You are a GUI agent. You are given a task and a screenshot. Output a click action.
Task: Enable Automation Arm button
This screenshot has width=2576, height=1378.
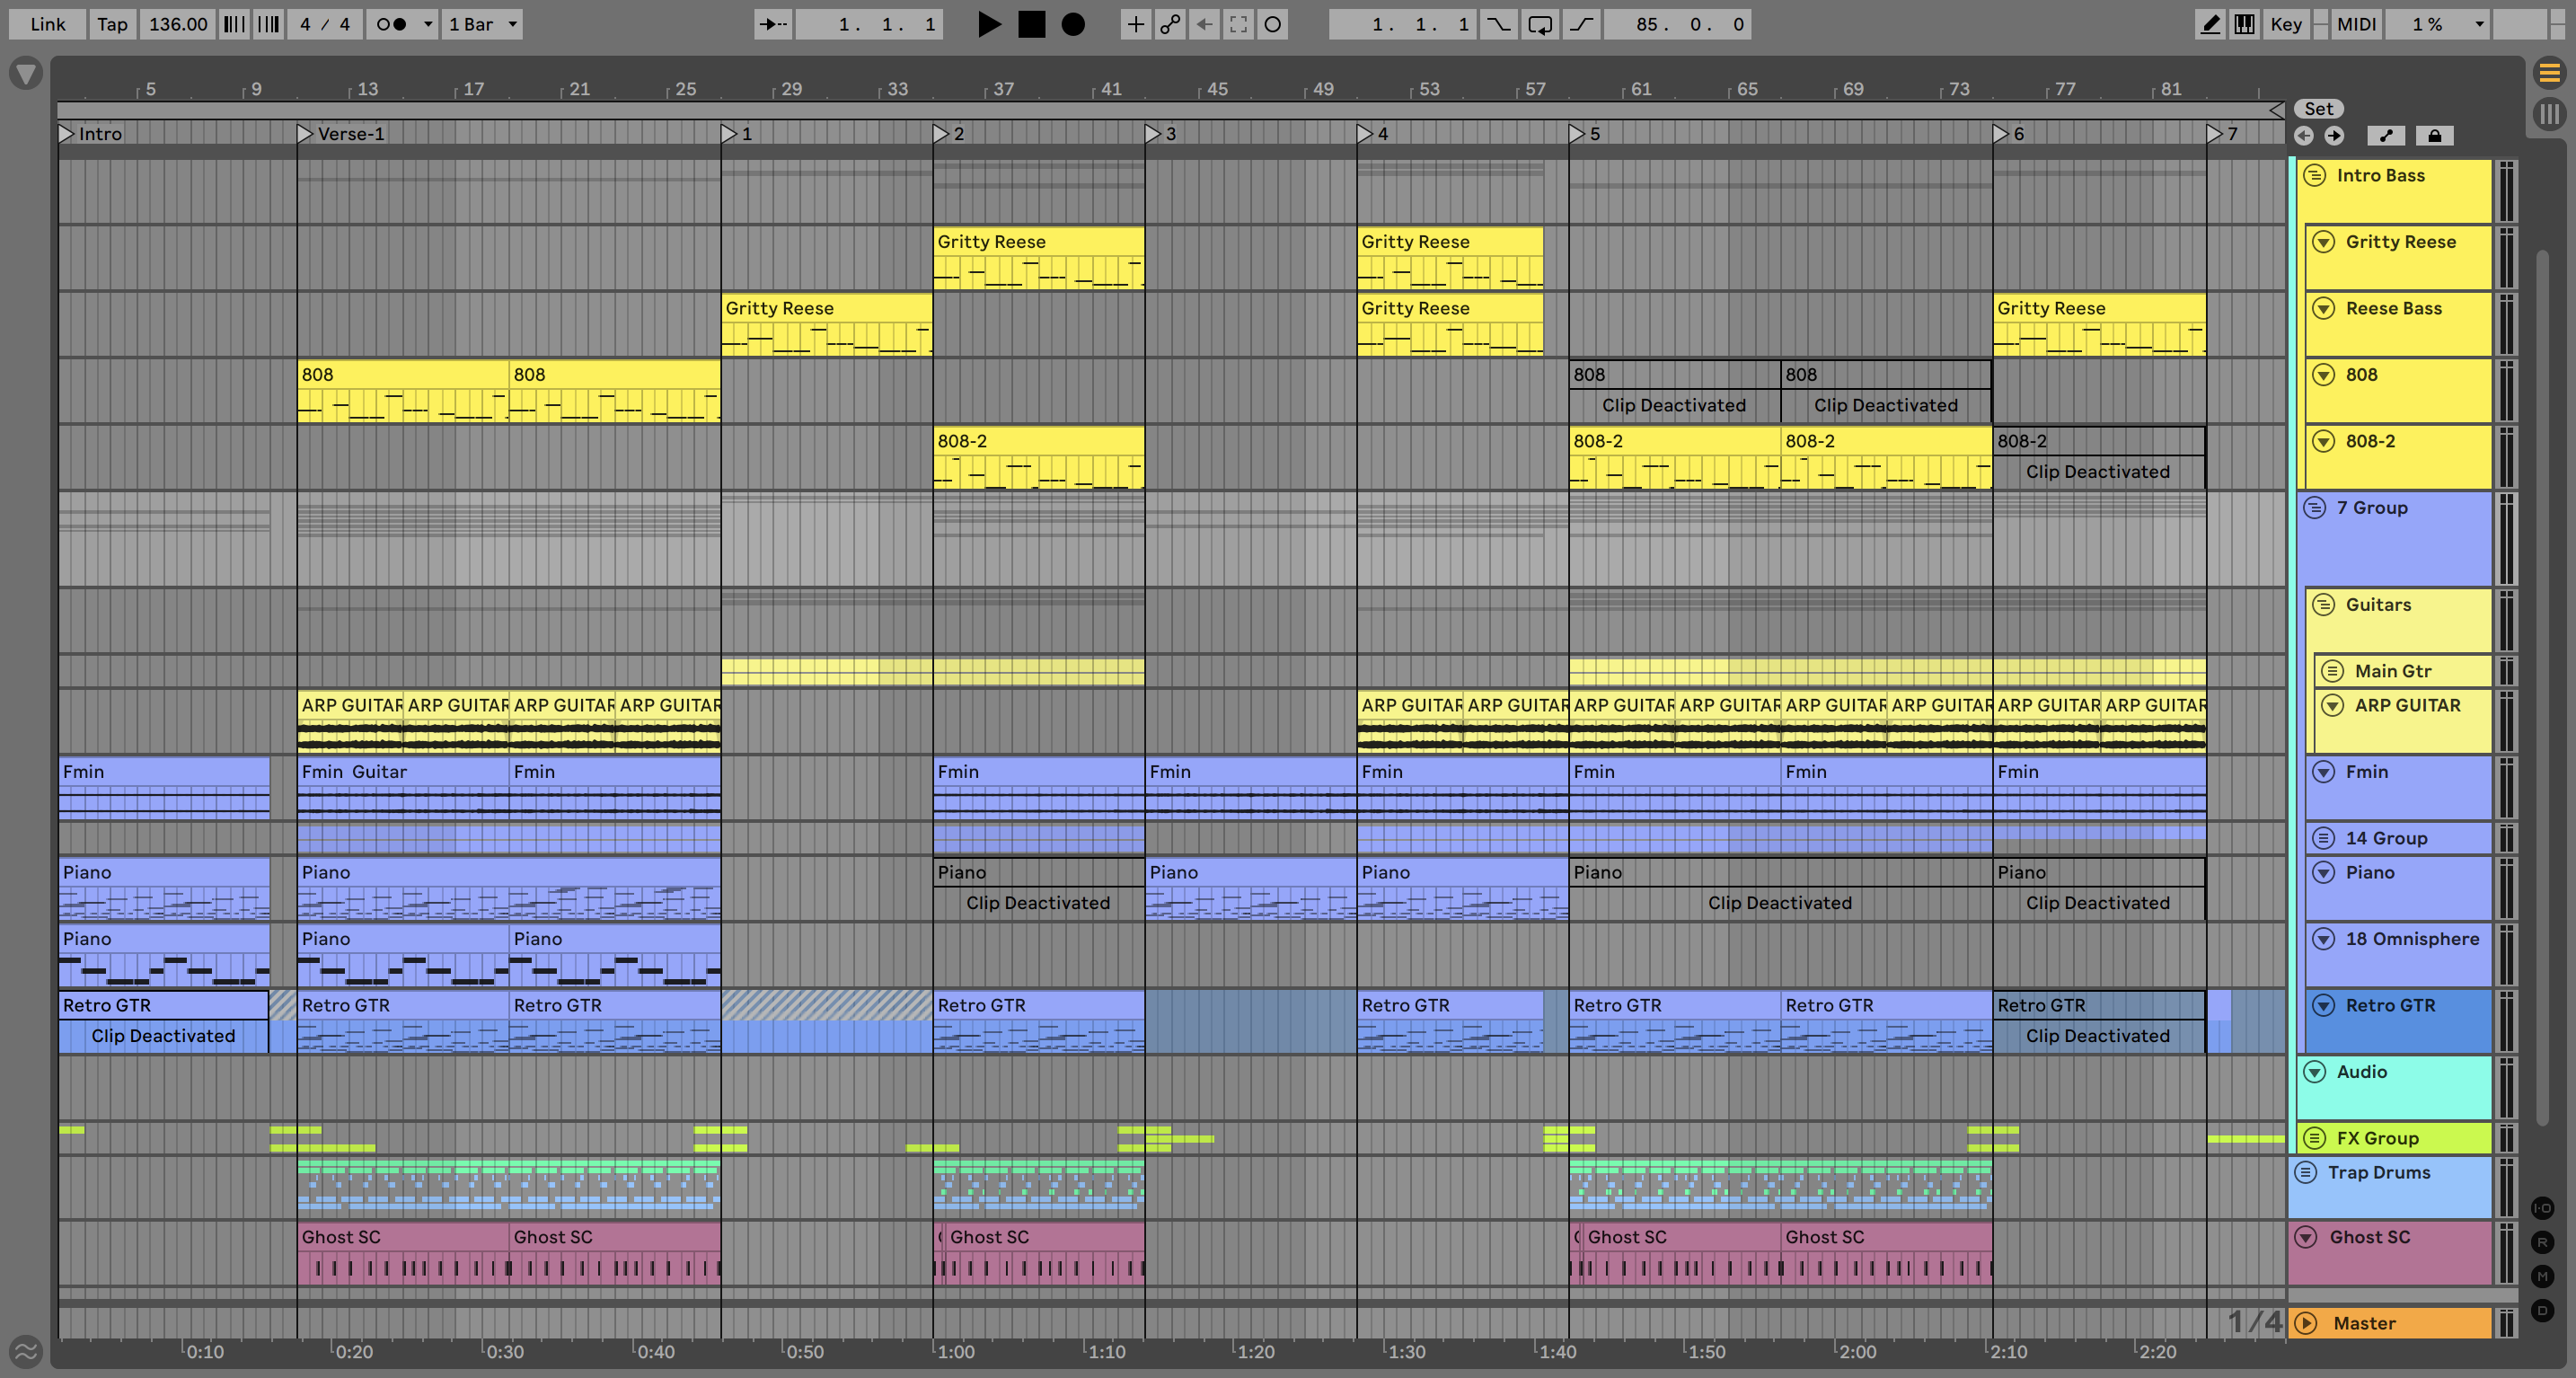point(1170,24)
